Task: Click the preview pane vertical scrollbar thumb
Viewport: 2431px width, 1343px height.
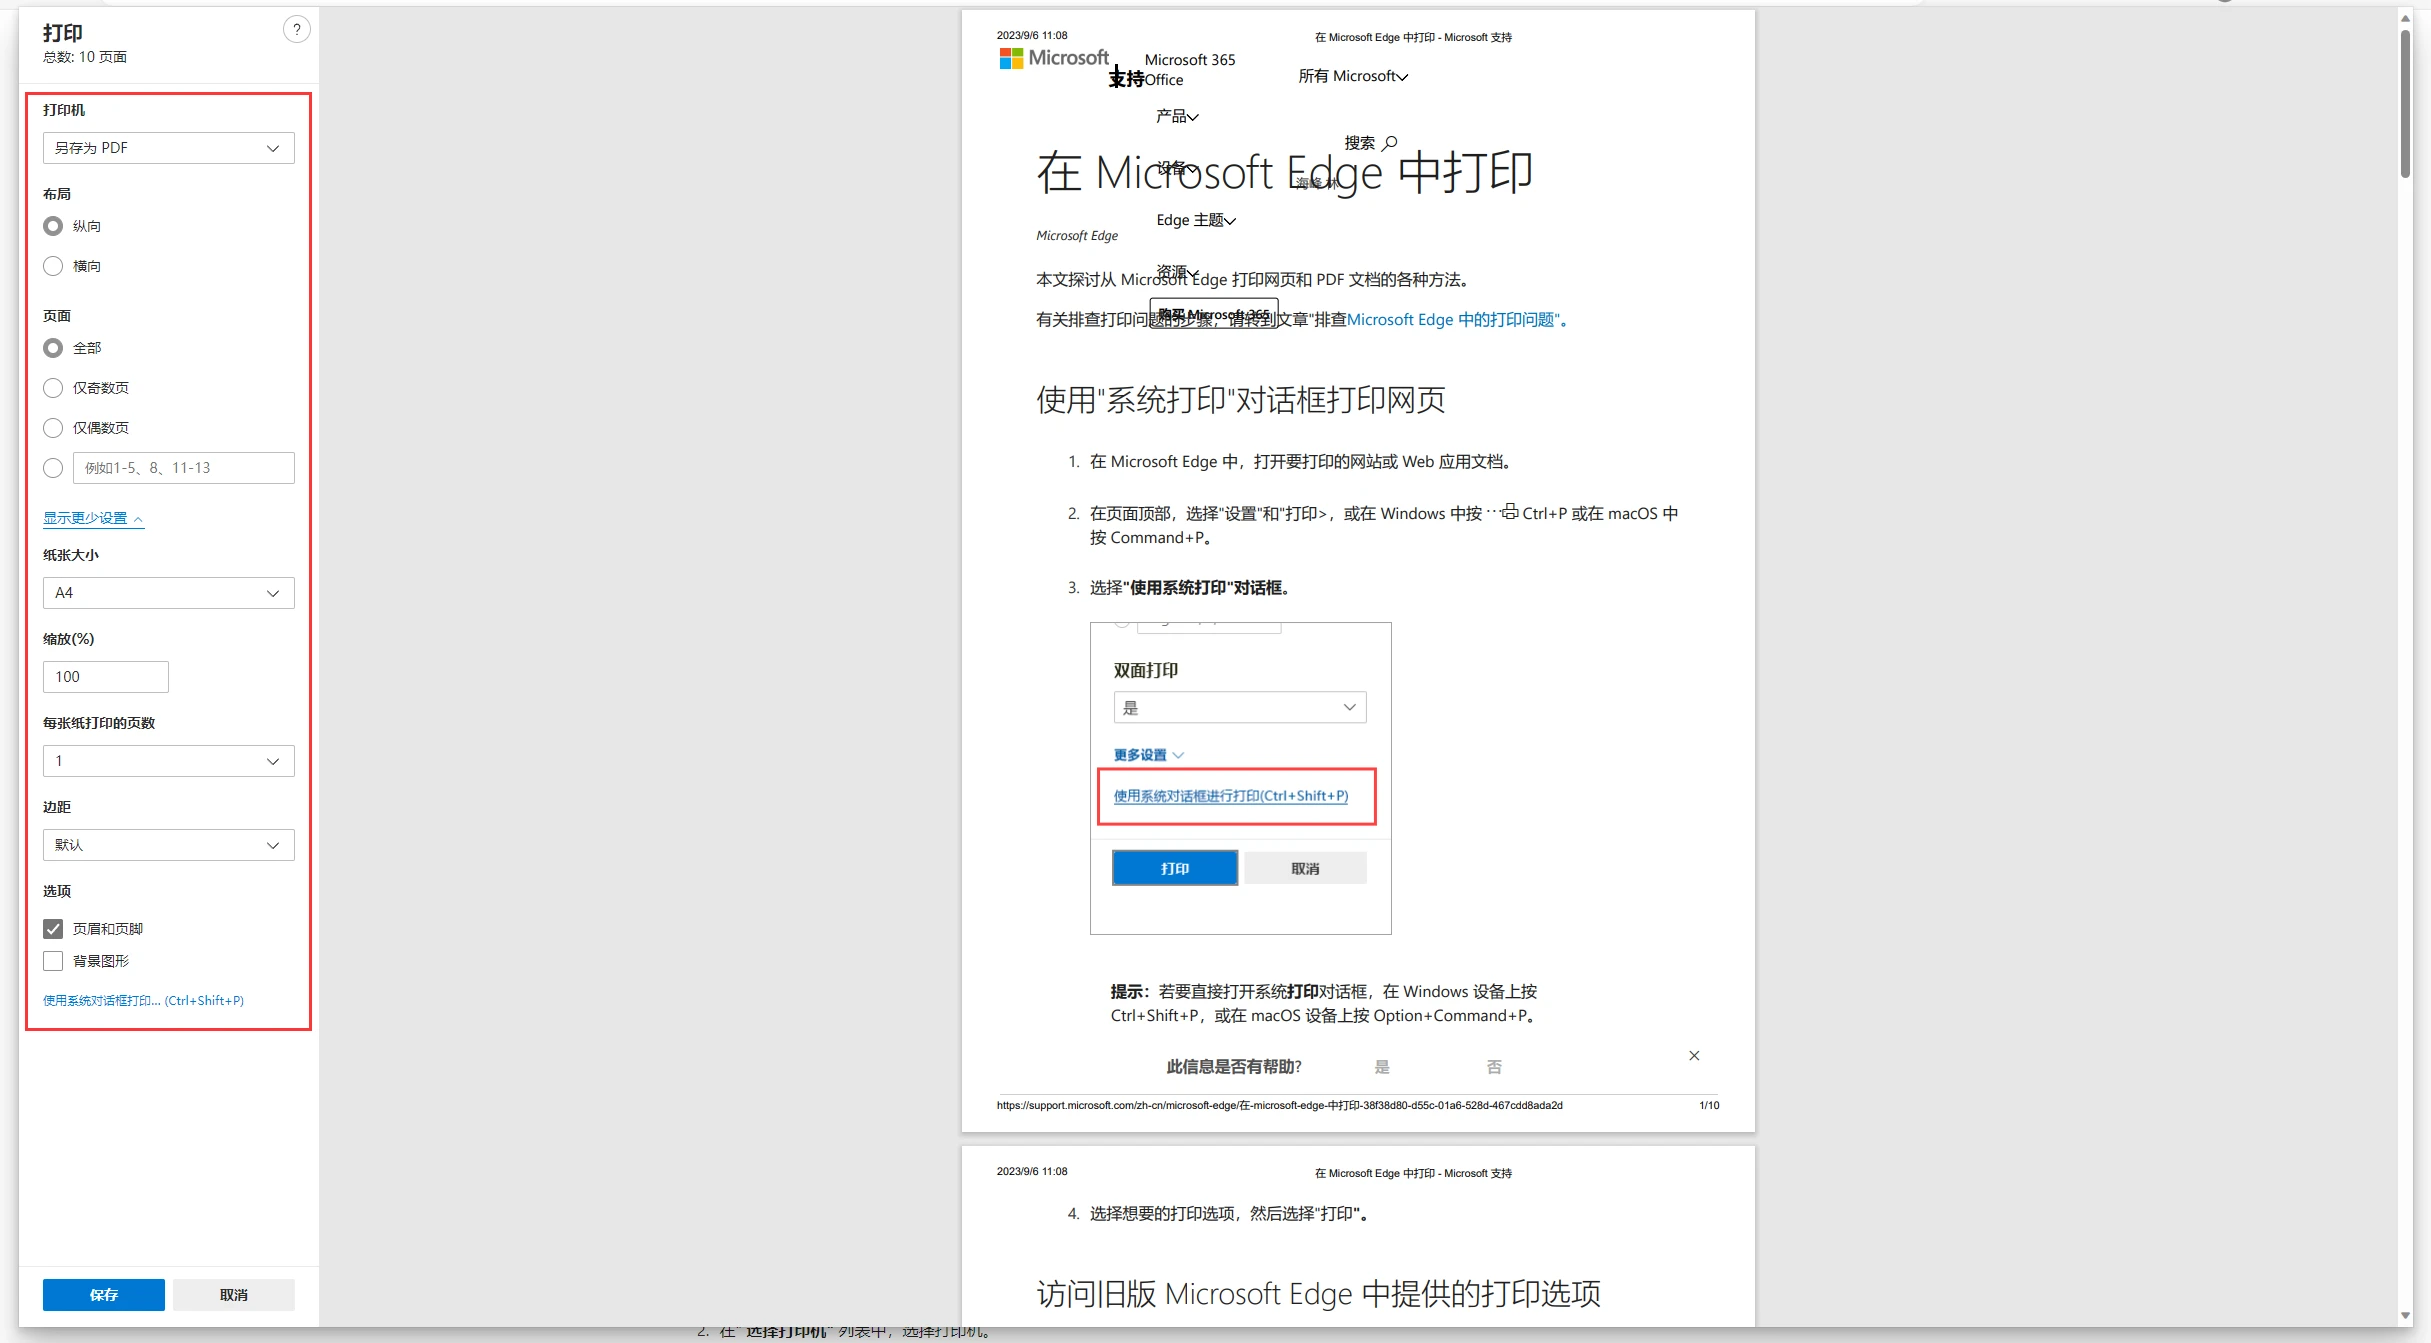Action: pyautogui.click(x=2406, y=104)
